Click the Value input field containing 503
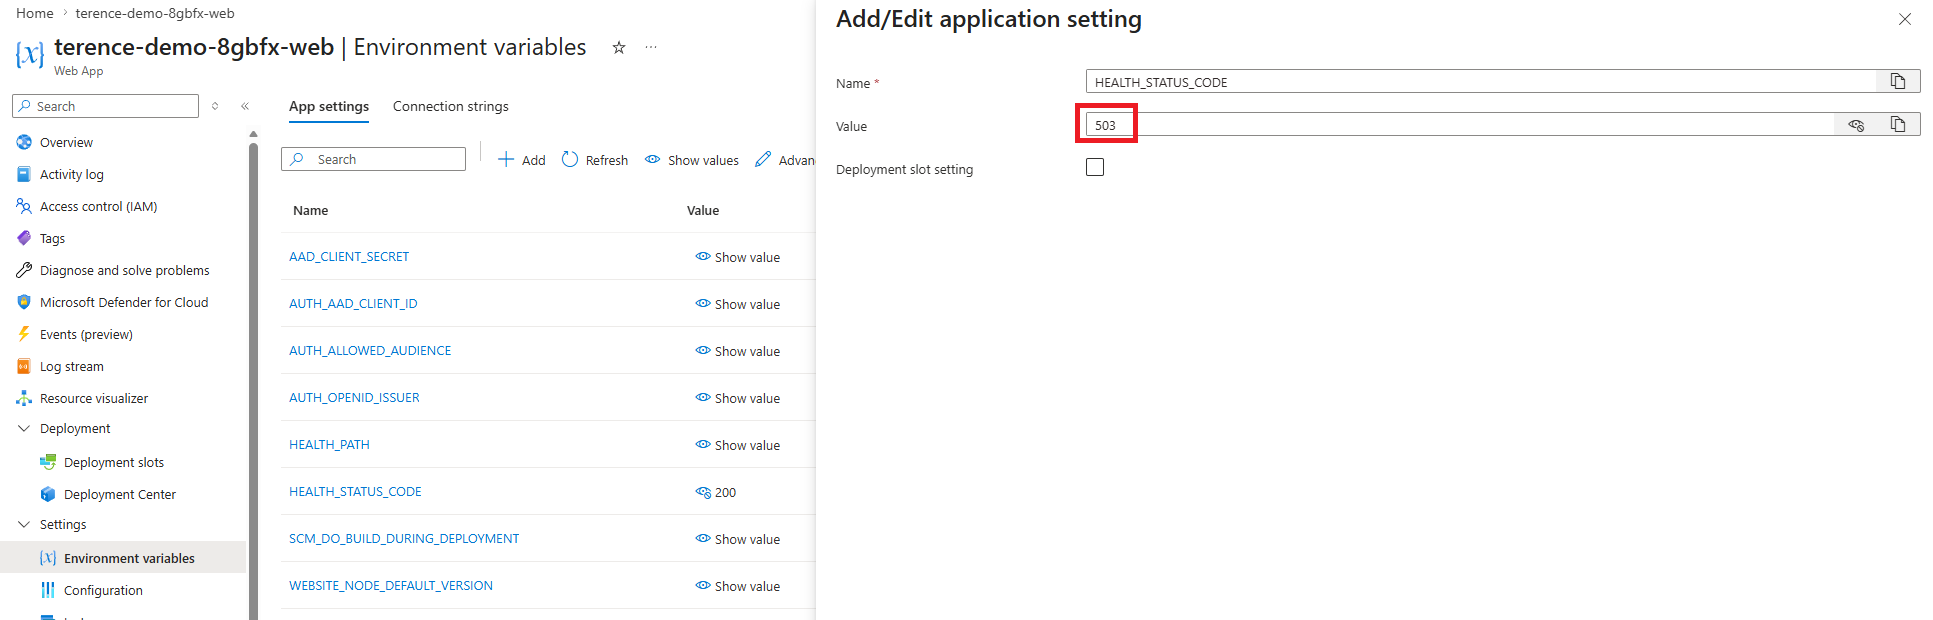The image size is (1933, 620). point(1480,125)
